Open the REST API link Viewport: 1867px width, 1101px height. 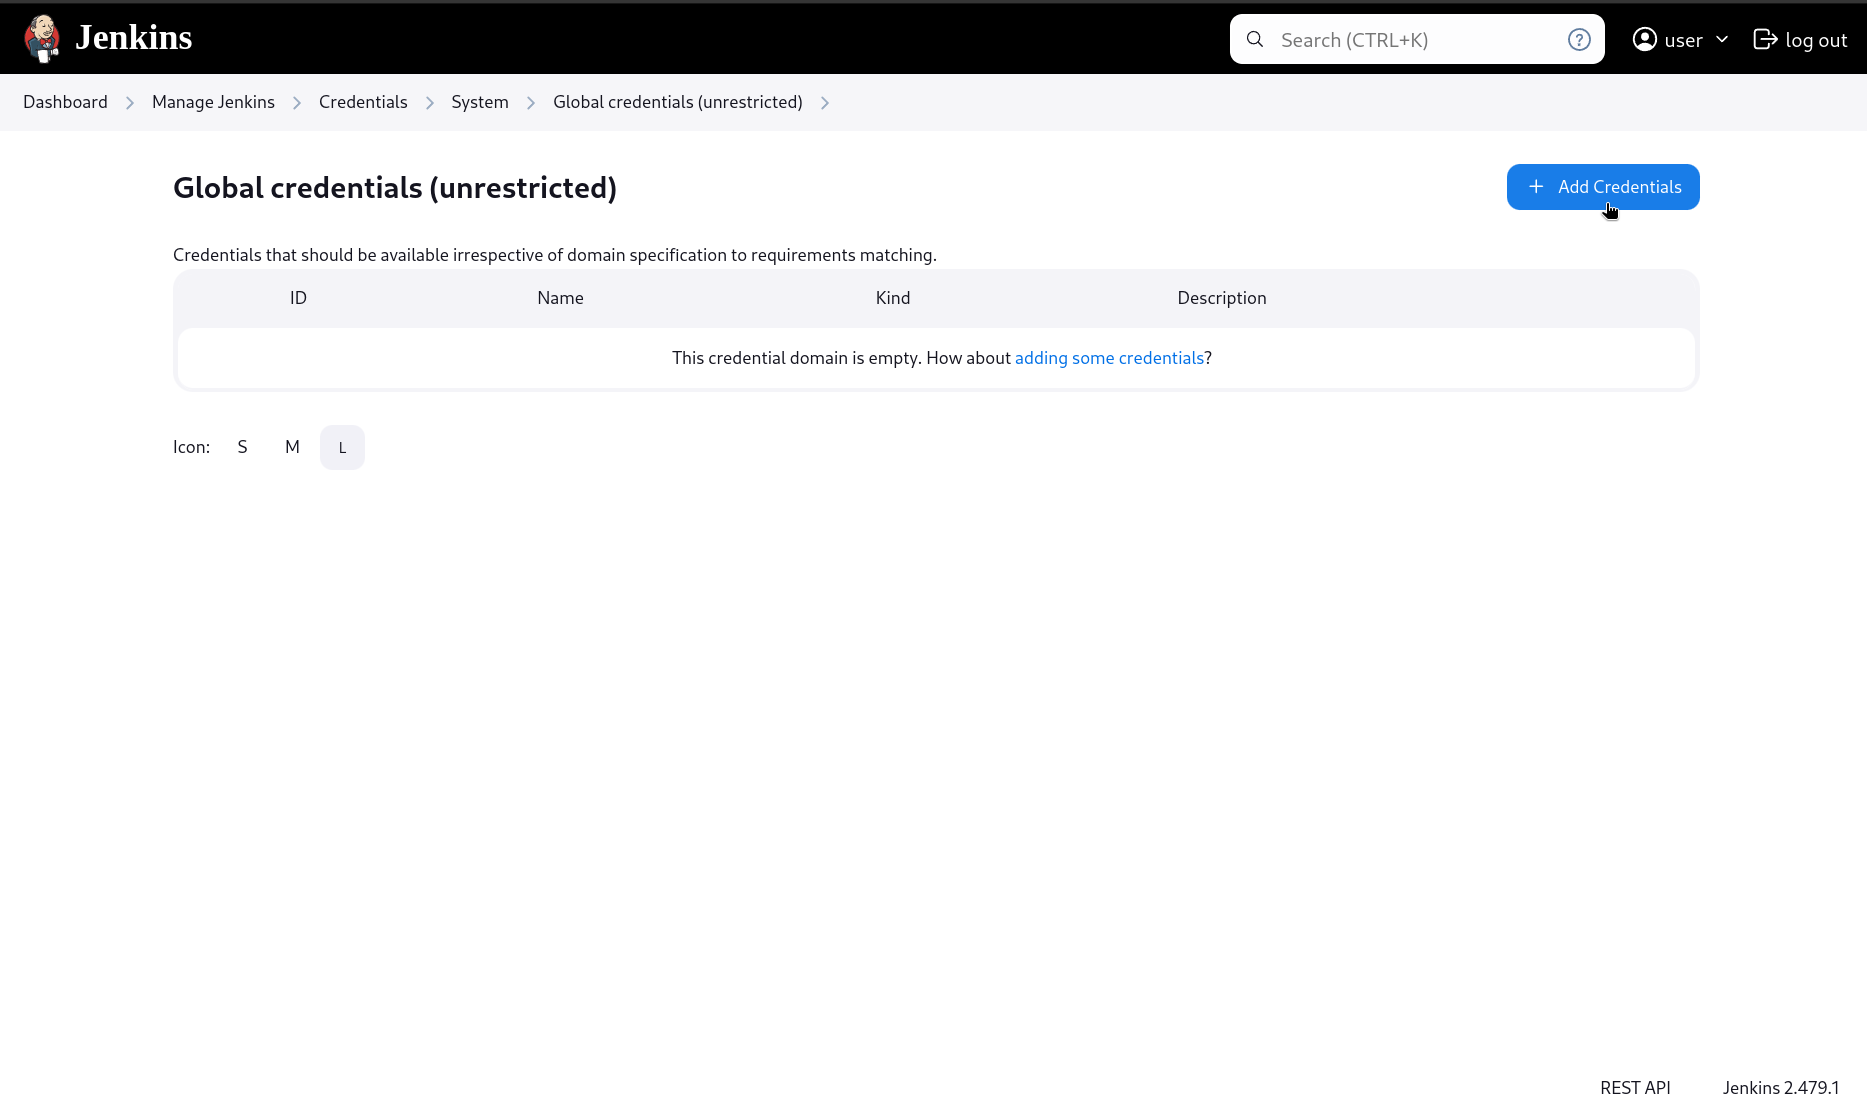1635,1087
